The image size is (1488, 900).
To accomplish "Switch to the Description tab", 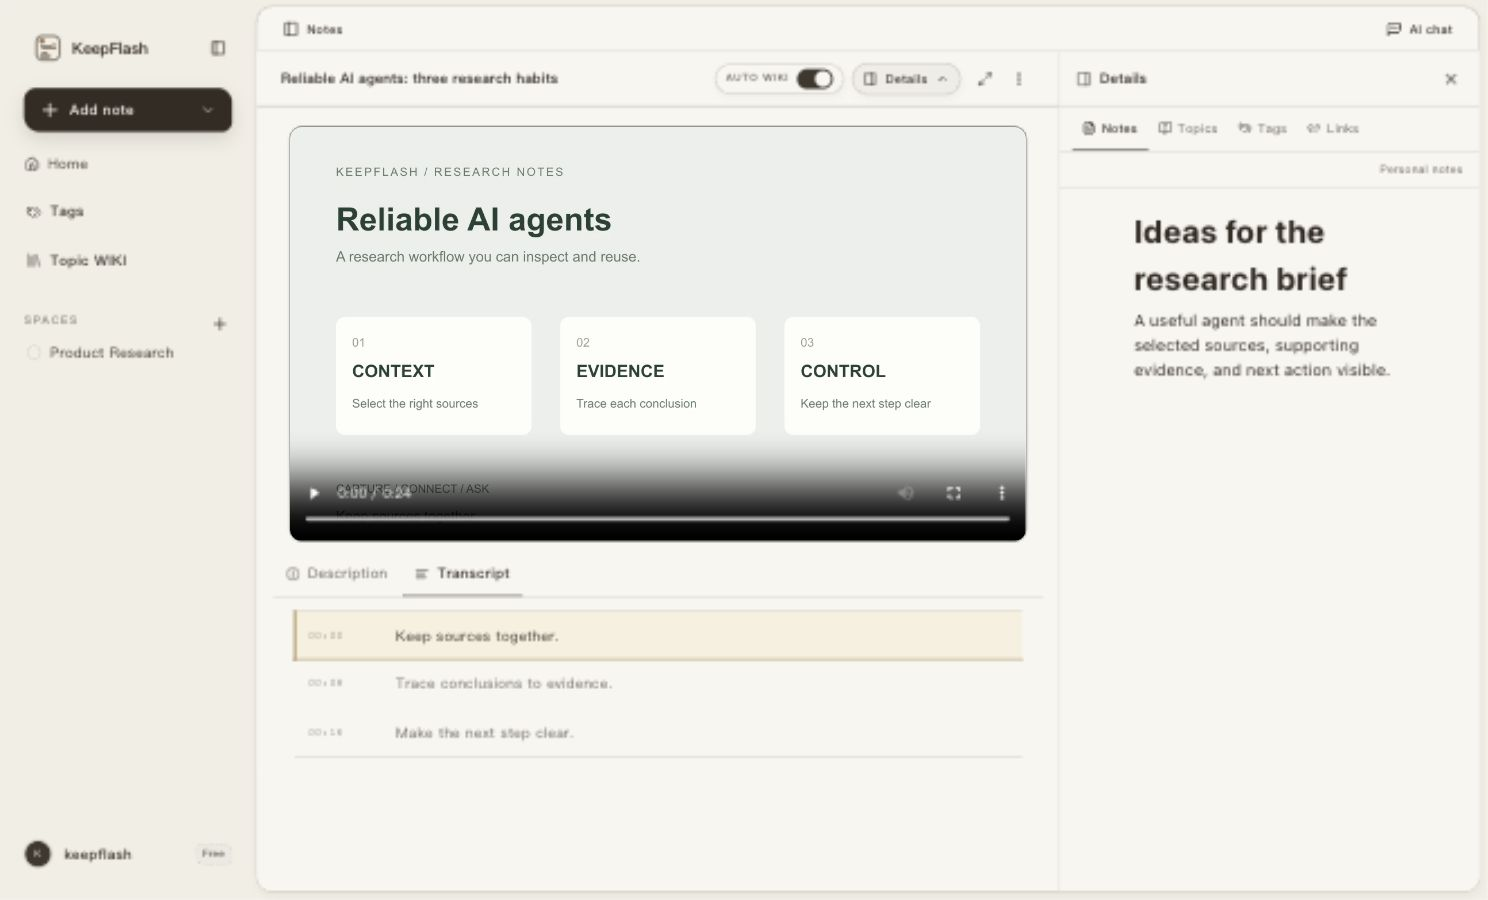I will point(336,573).
